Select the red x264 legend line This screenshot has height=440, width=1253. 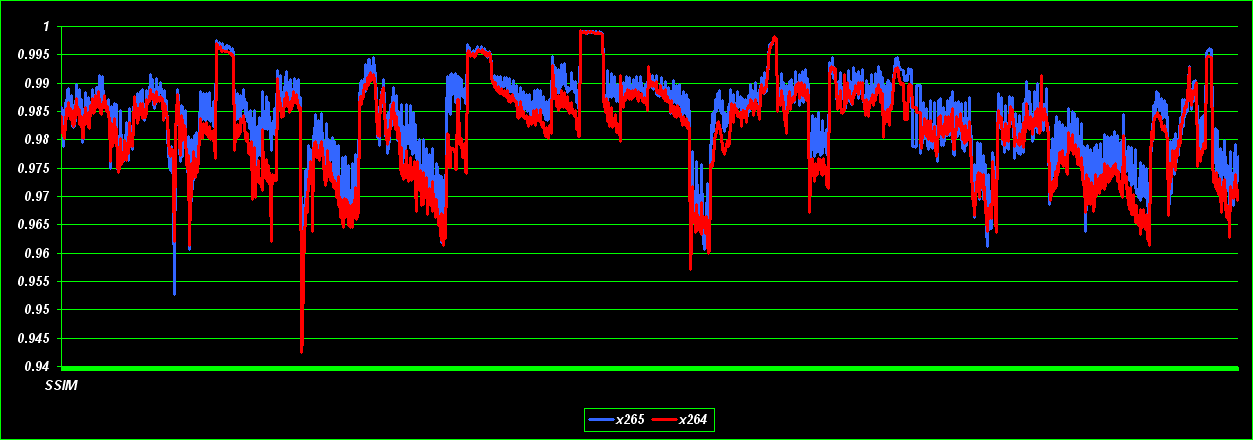[x=664, y=420]
